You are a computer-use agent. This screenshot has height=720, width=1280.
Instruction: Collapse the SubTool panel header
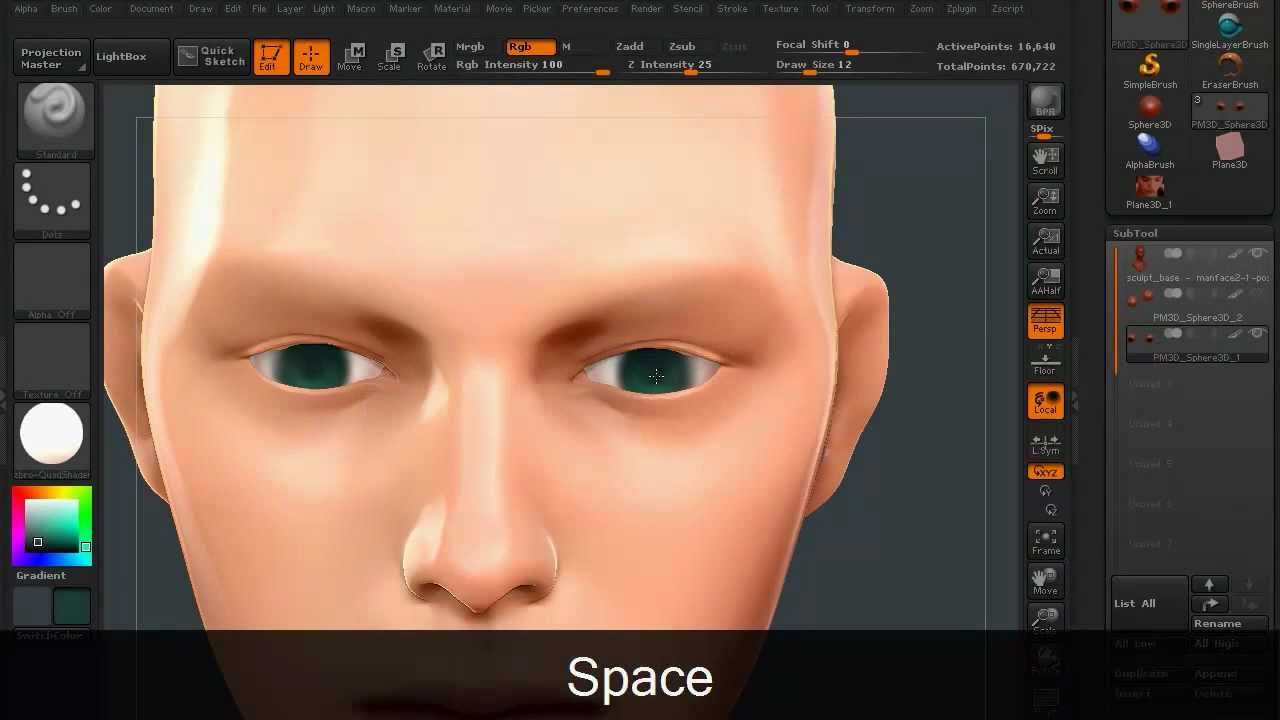point(1135,233)
